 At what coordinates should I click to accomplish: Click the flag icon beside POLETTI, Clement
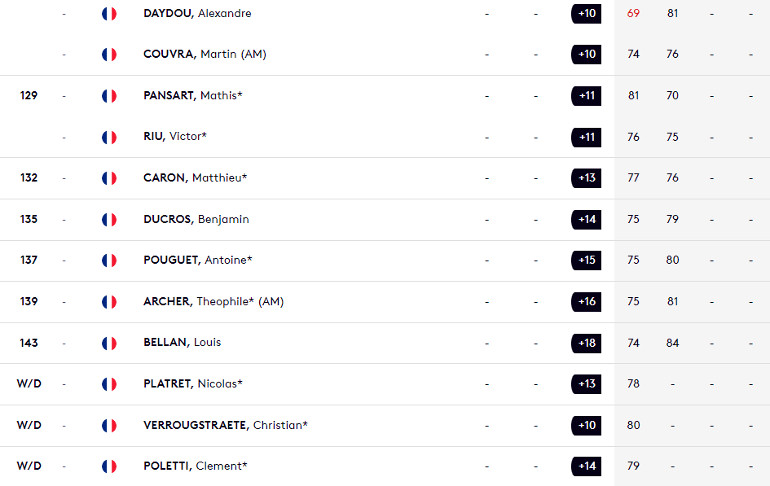[109, 466]
